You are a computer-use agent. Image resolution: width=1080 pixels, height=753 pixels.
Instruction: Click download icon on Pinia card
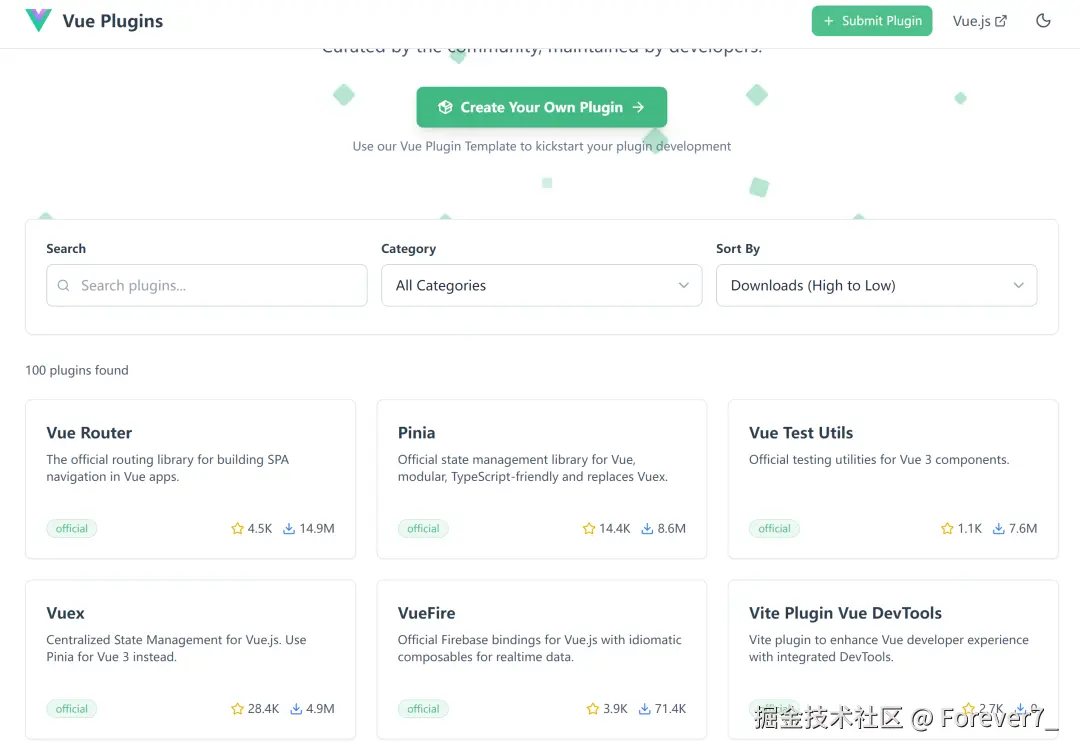coord(647,528)
